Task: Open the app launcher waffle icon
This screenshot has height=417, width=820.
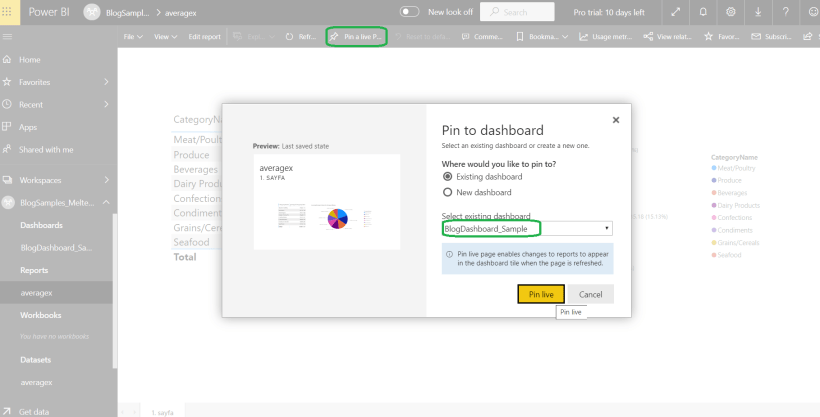Action: coord(9,12)
